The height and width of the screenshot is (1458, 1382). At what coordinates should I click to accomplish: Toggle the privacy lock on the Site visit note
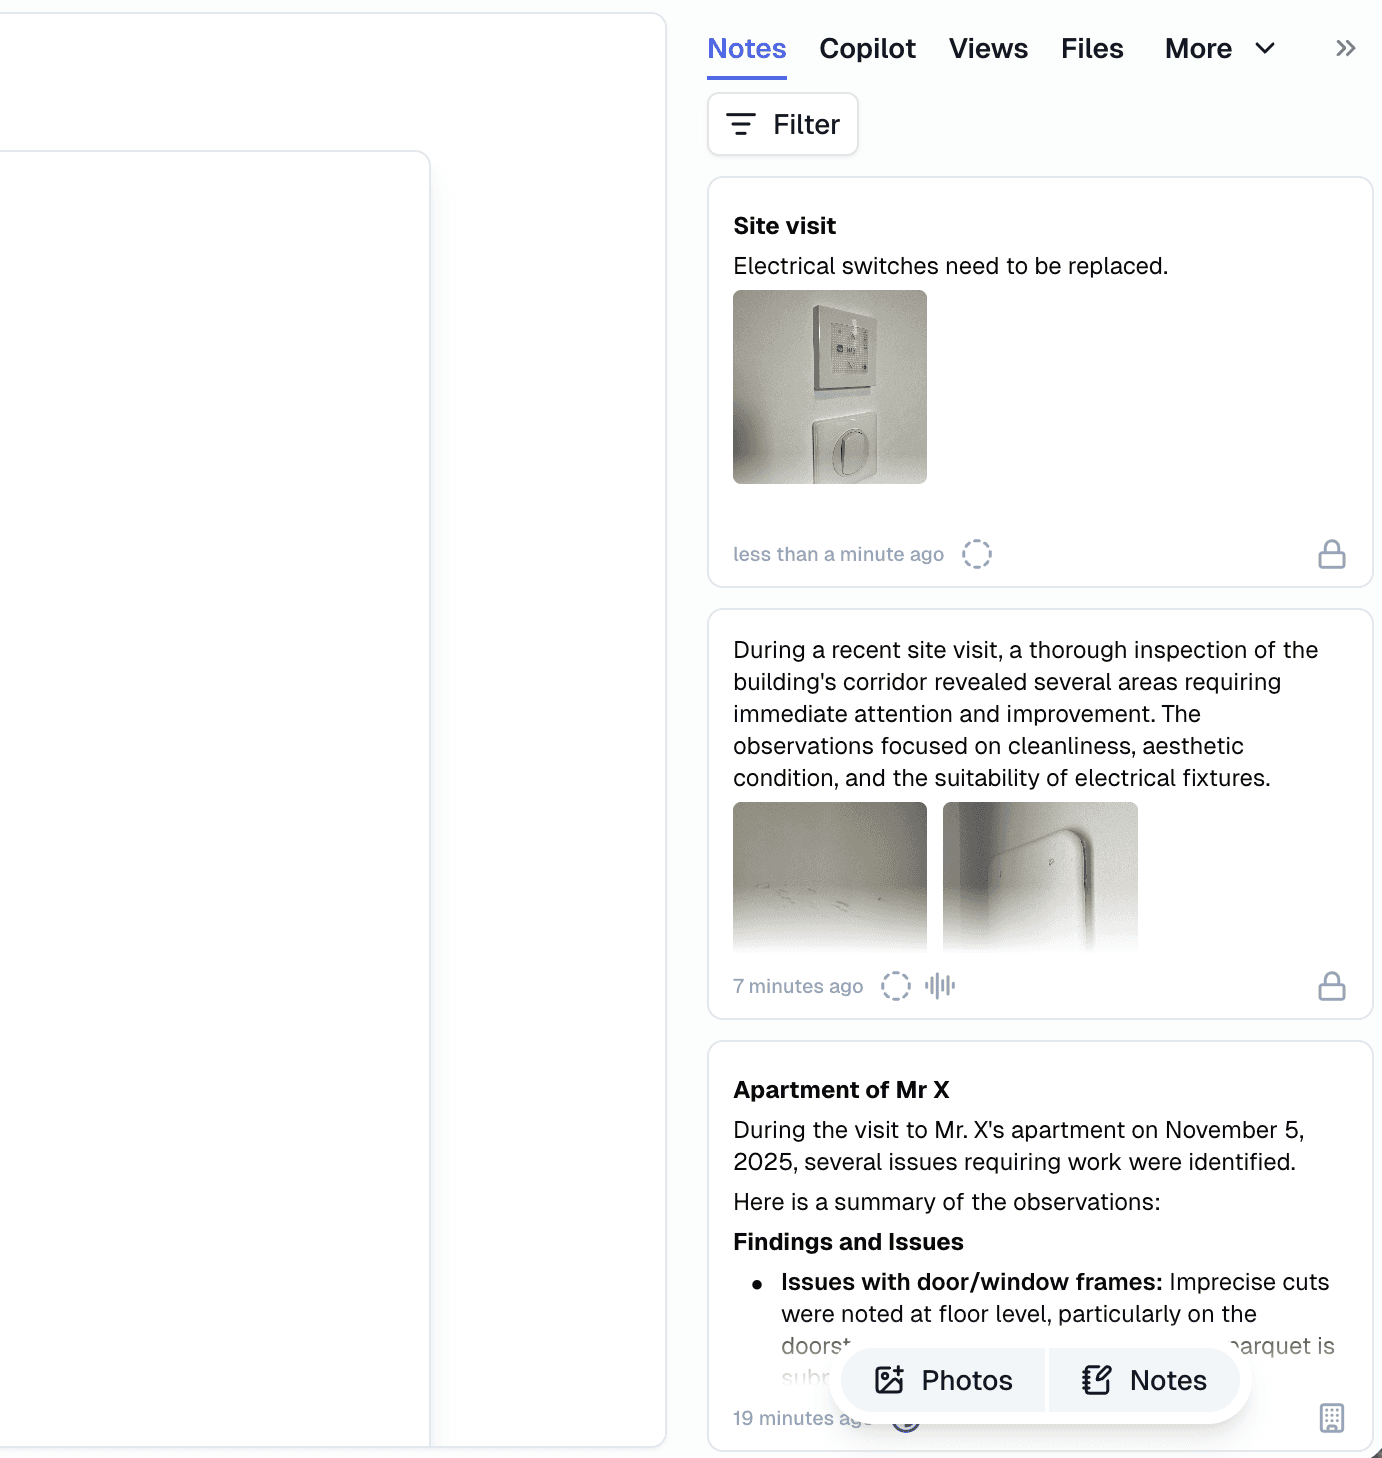(x=1331, y=553)
